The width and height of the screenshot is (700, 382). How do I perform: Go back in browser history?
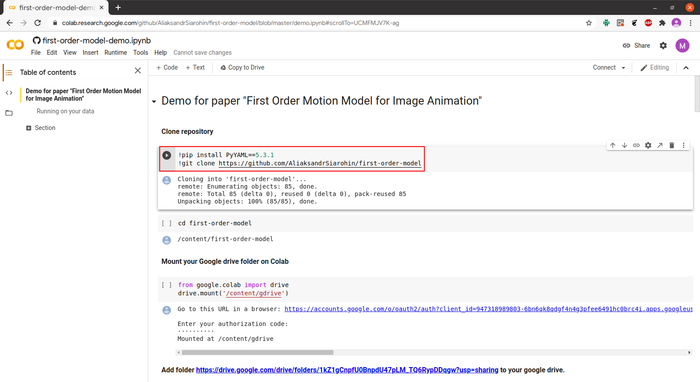10,23
